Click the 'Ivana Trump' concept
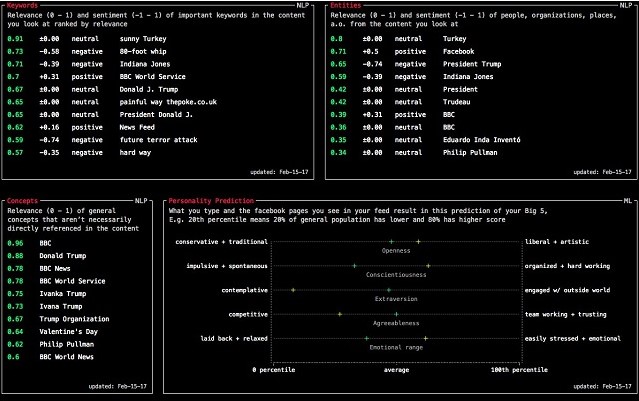The image size is (639, 401). click(61, 306)
